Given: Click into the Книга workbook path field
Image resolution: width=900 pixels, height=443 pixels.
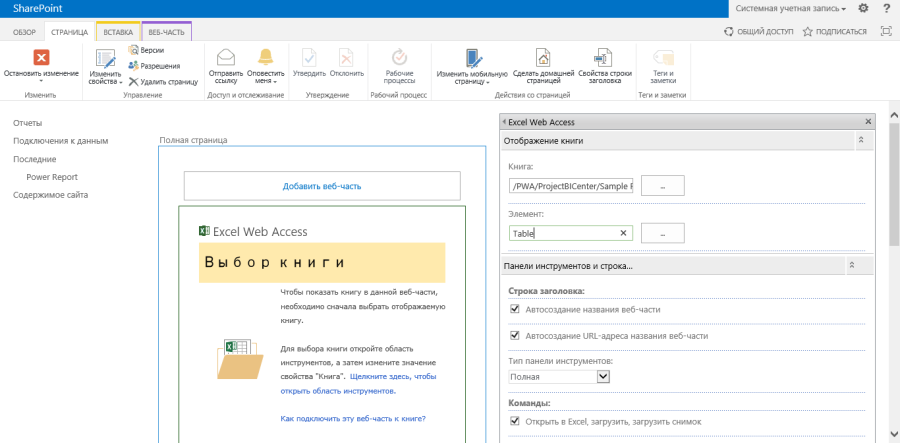Looking at the screenshot, I should [x=571, y=186].
